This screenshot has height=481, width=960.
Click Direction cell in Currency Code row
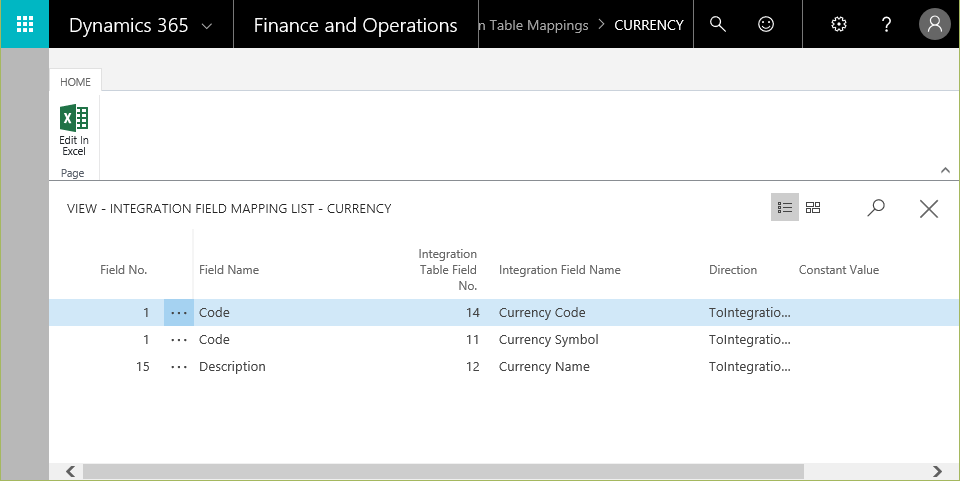[749, 313]
